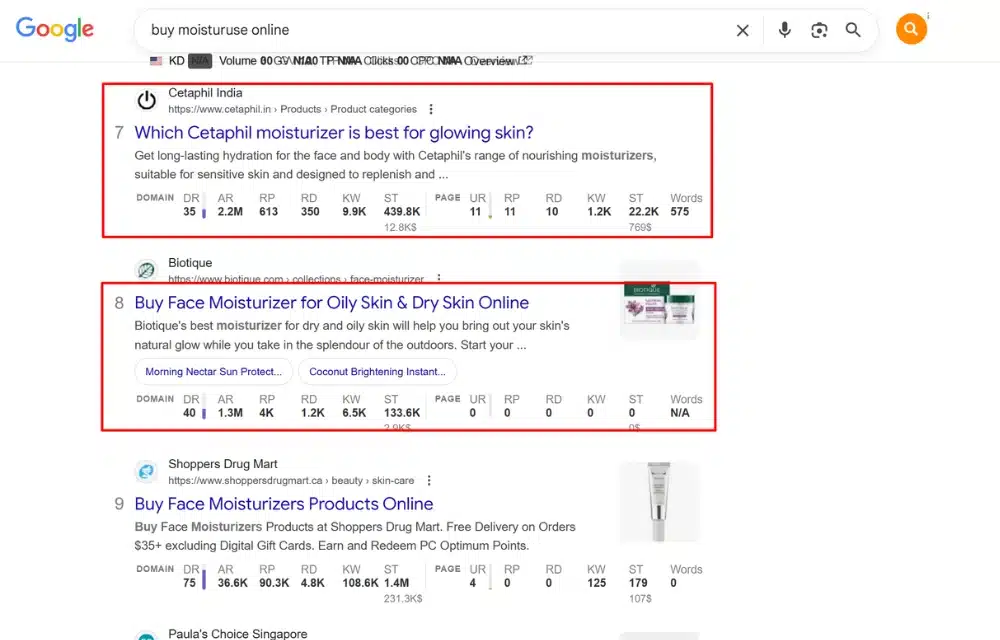
Task: Click the cetaphil.in URL breadcrumb
Action: coord(292,109)
